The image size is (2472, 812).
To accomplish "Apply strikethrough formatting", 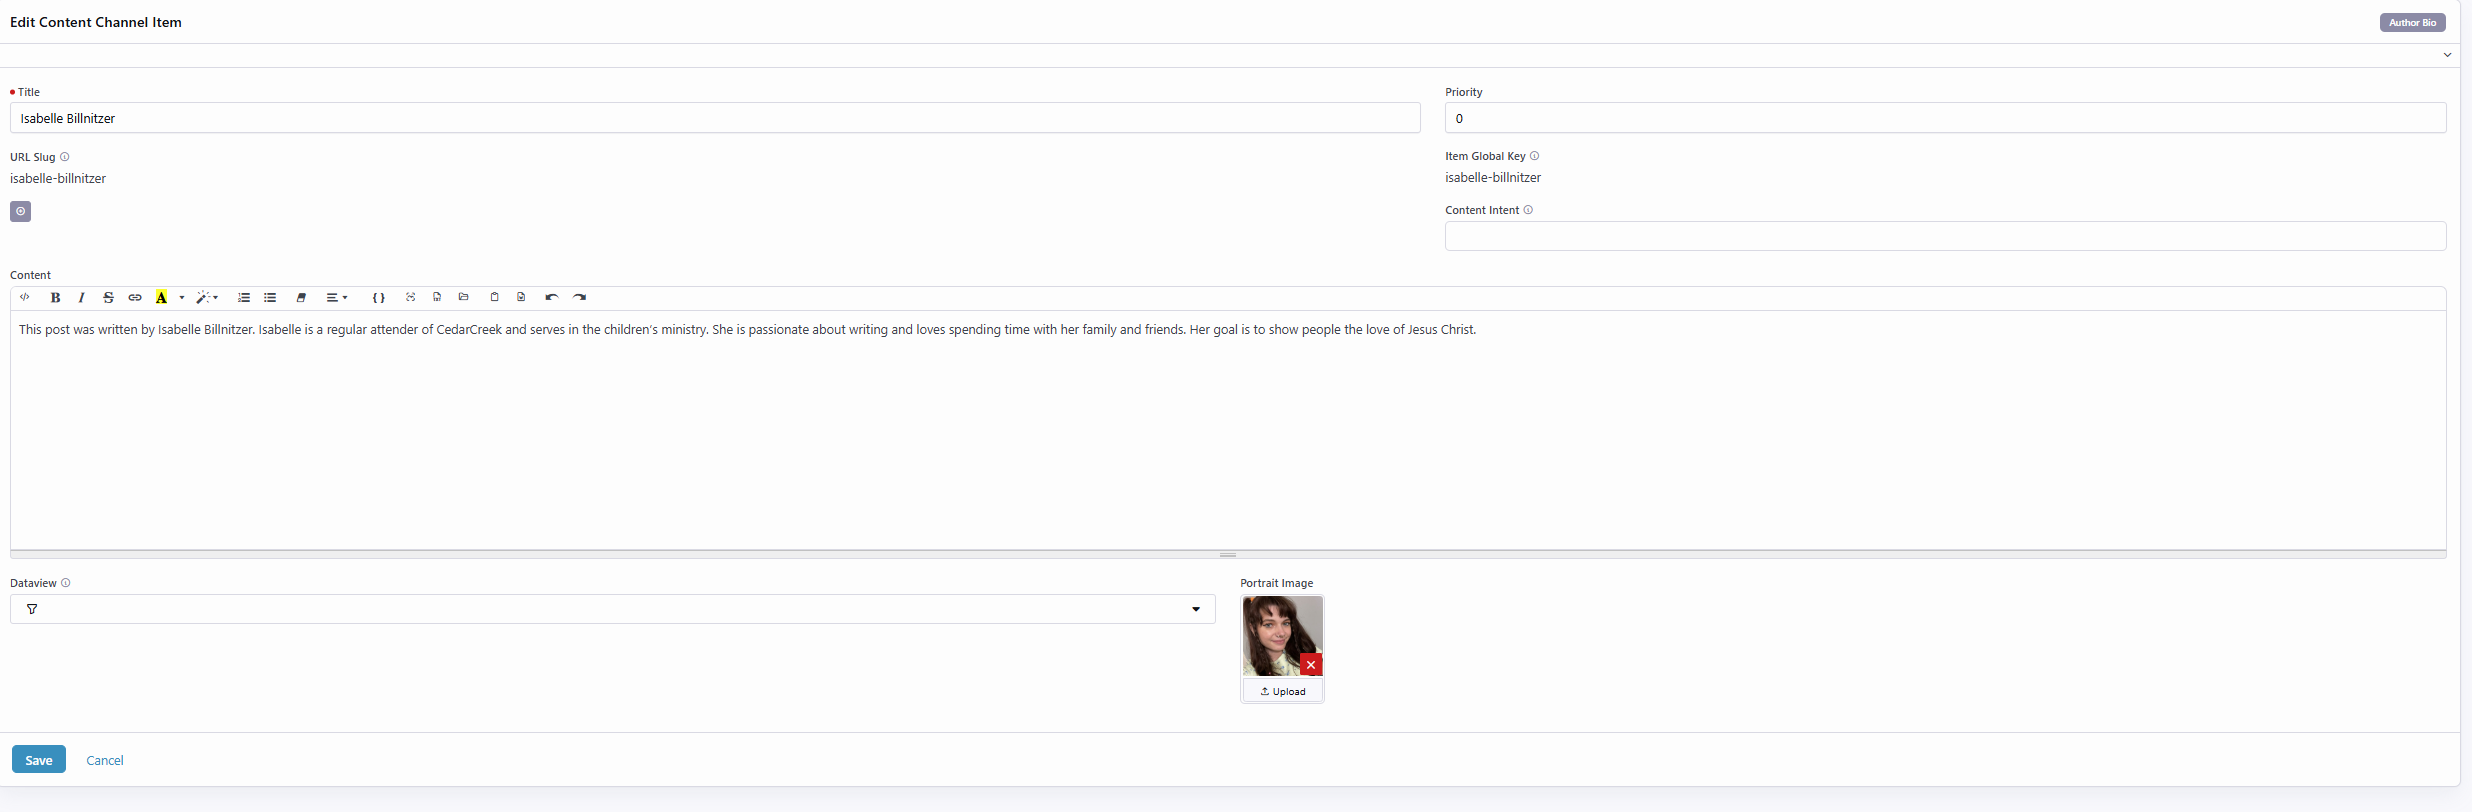I will point(108,297).
